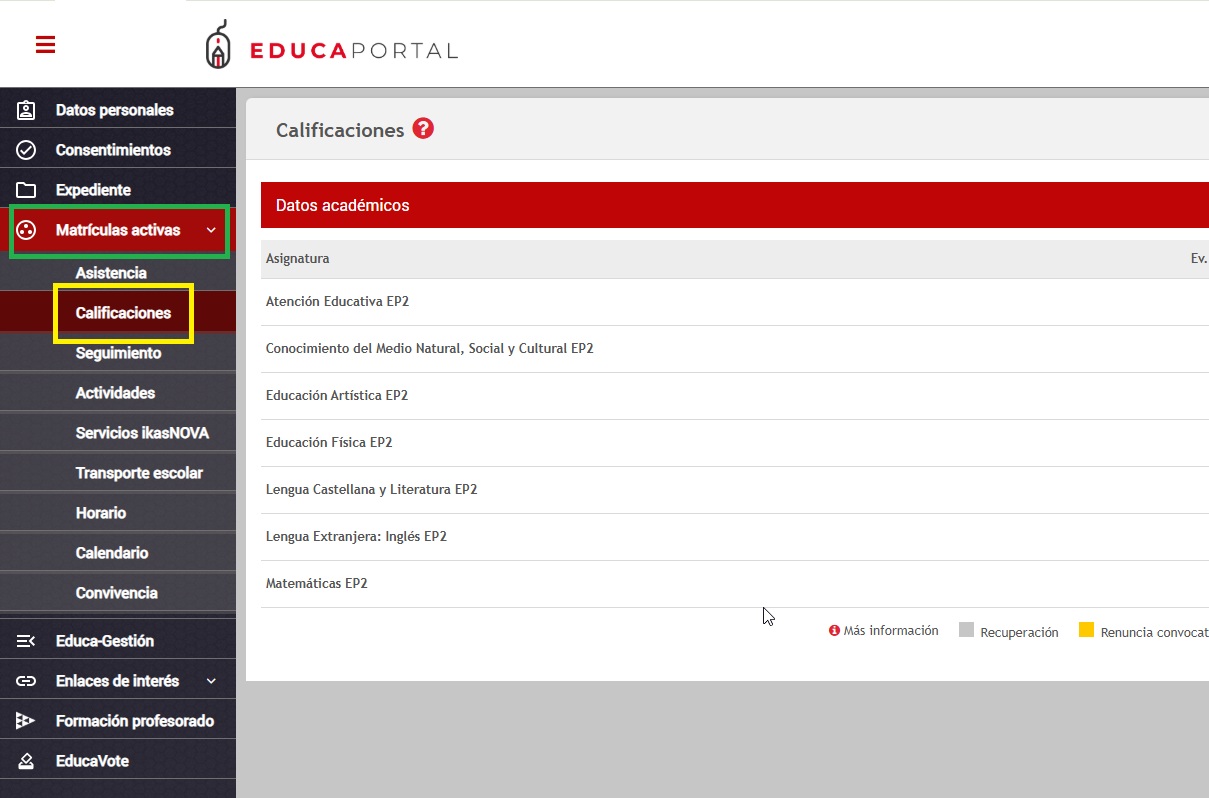The image size is (1209, 798).
Task: Click the Educa-Gestión list icon
Action: [x=26, y=641]
